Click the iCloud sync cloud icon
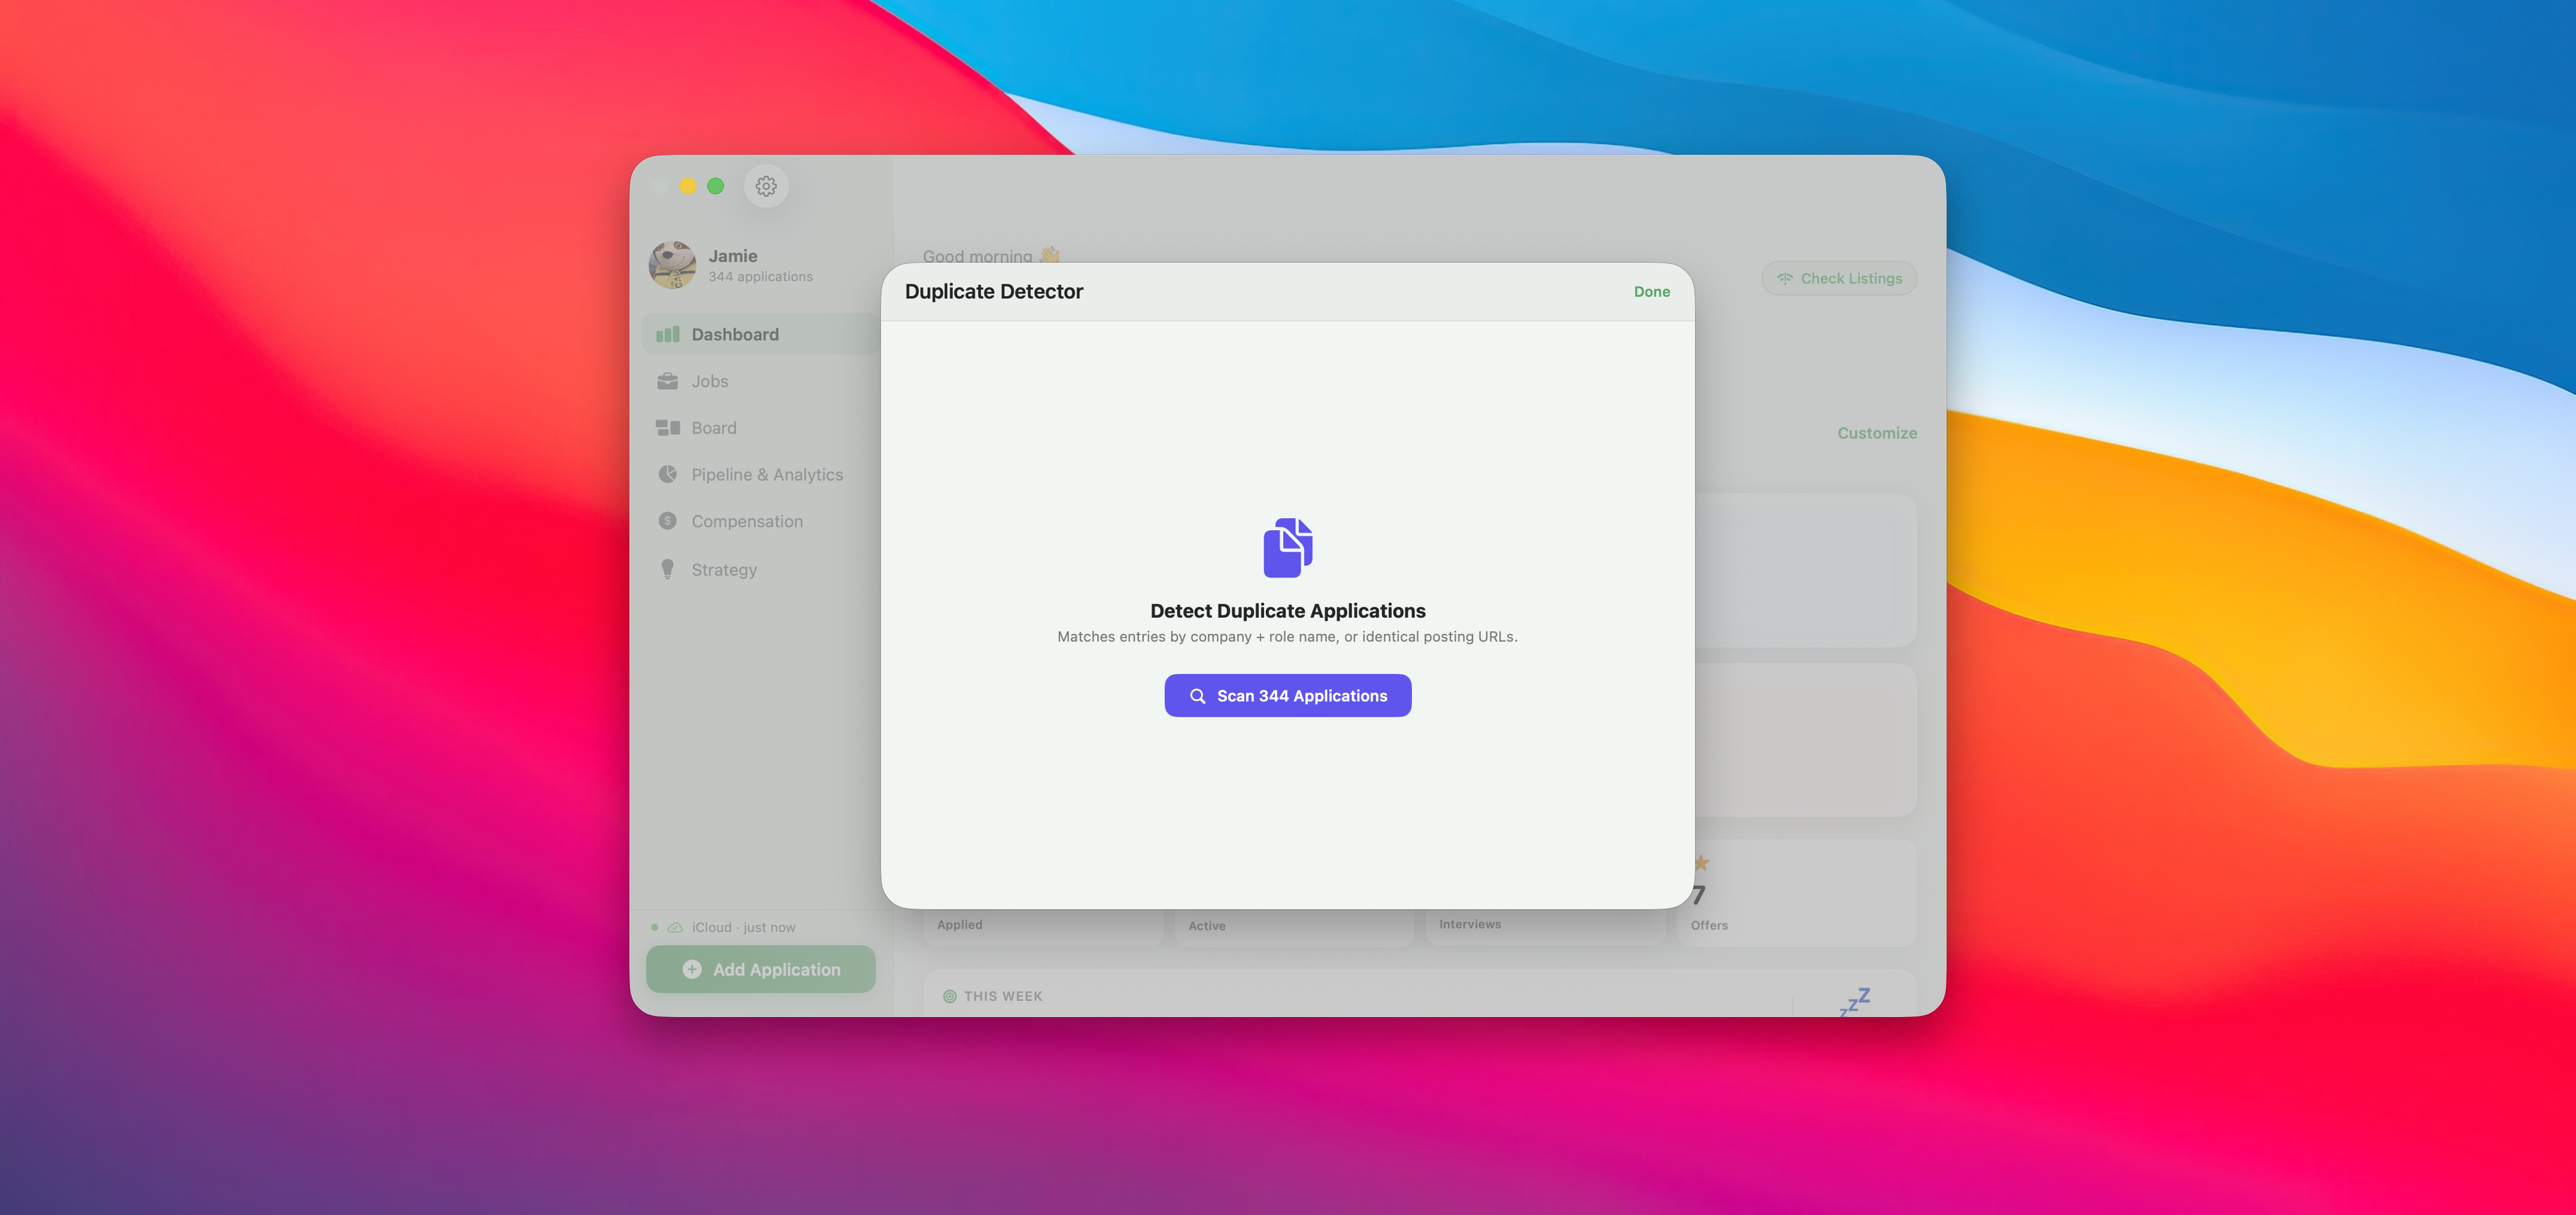This screenshot has width=2576, height=1215. pyautogui.click(x=675, y=927)
